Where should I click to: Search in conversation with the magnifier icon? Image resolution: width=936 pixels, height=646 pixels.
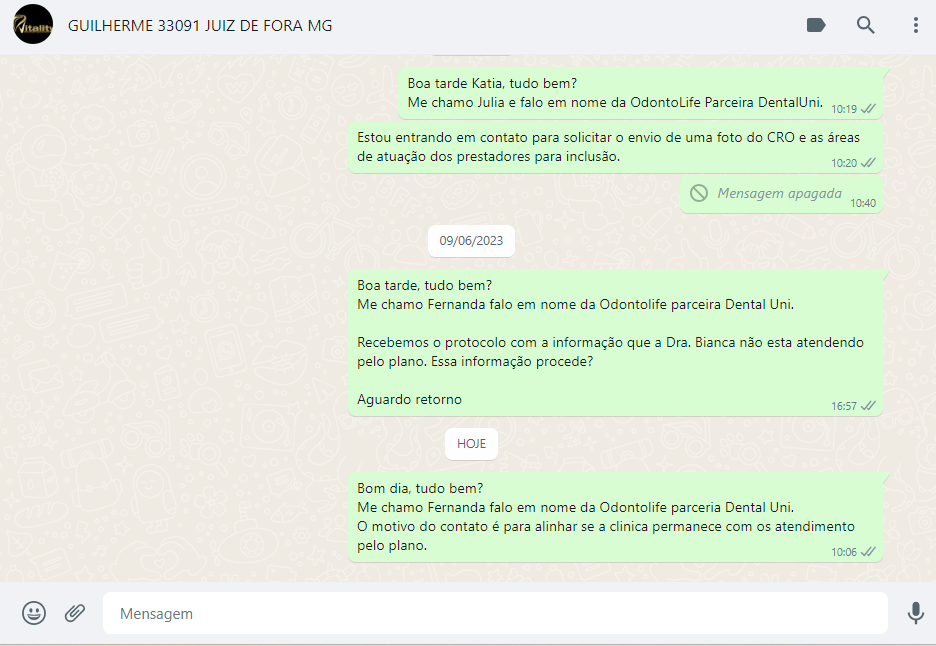[866, 25]
